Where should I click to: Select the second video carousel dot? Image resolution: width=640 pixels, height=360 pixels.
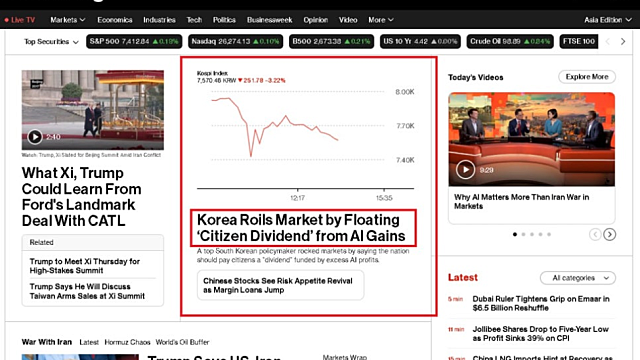523,234
